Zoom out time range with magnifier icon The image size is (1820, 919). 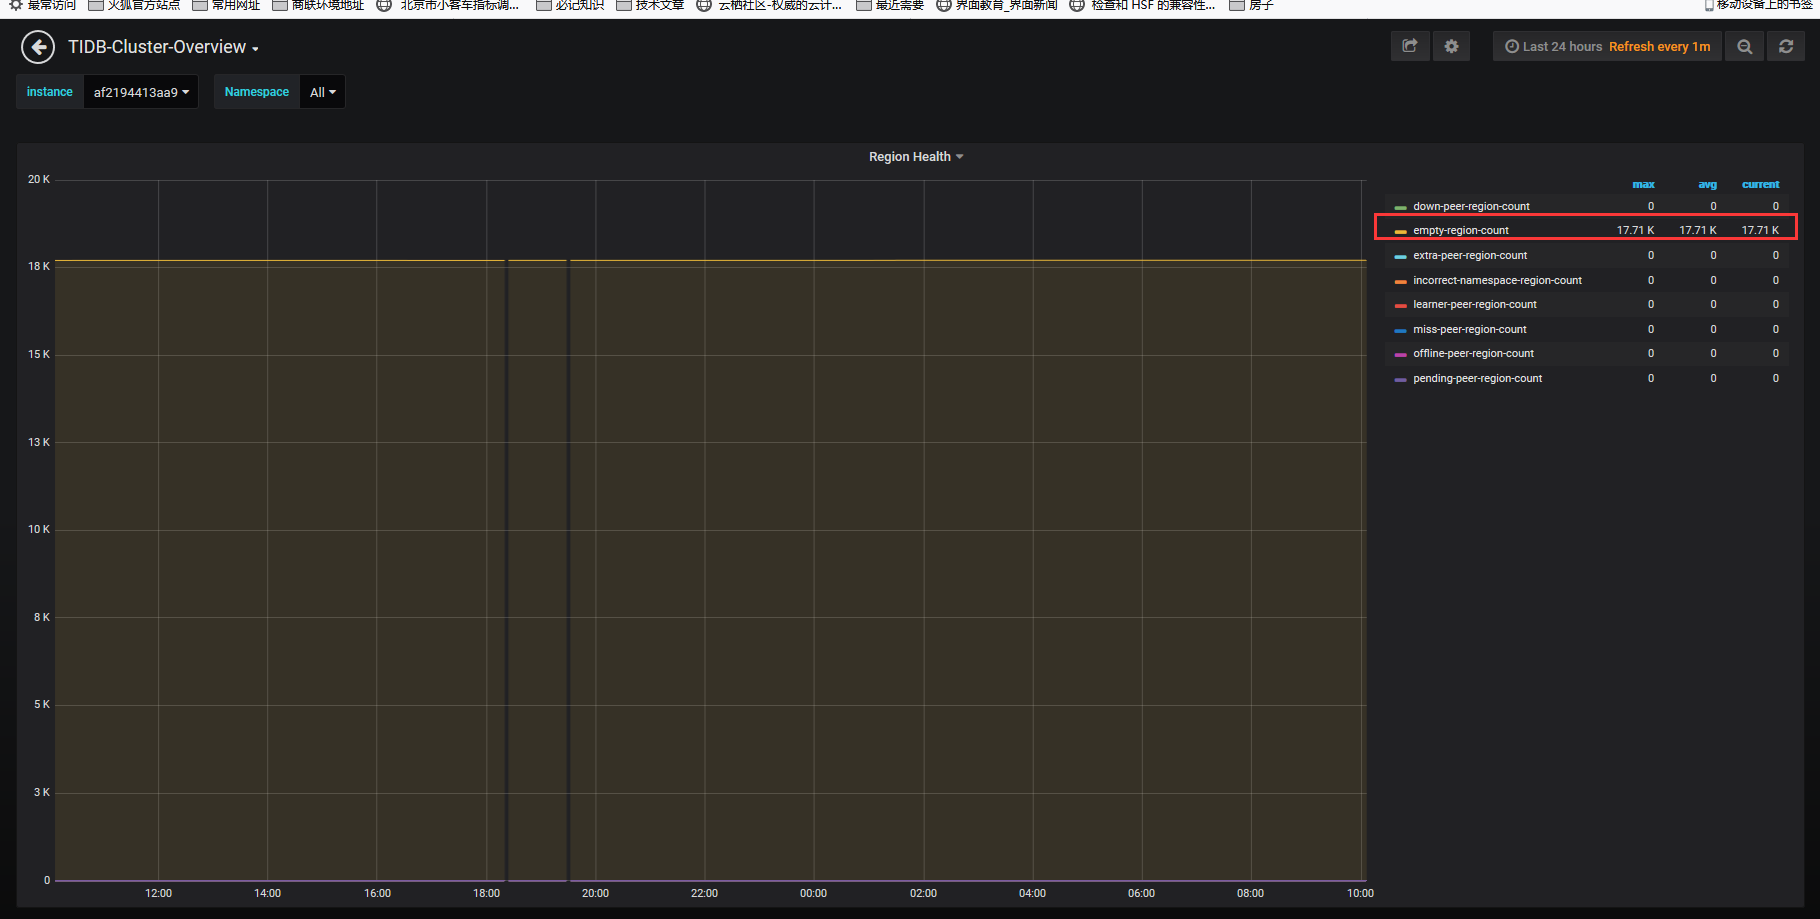coord(1744,46)
